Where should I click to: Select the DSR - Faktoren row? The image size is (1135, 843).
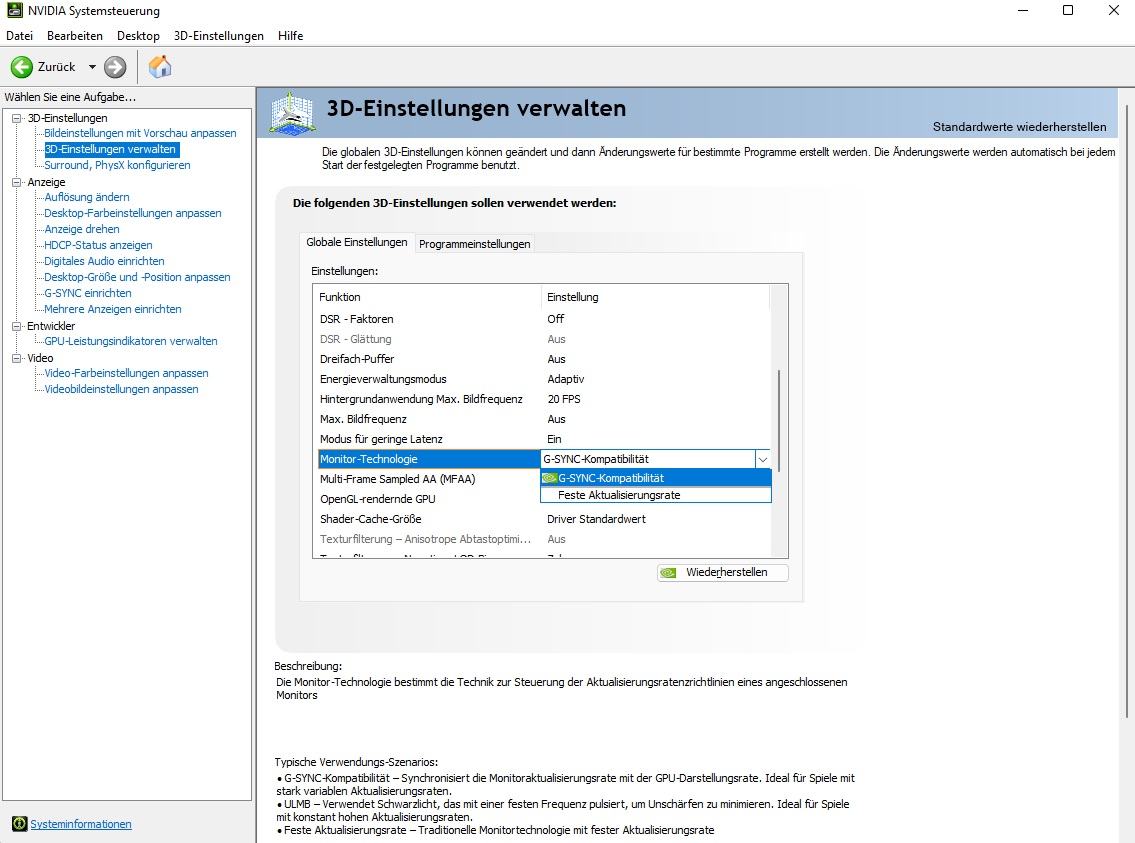coord(544,319)
